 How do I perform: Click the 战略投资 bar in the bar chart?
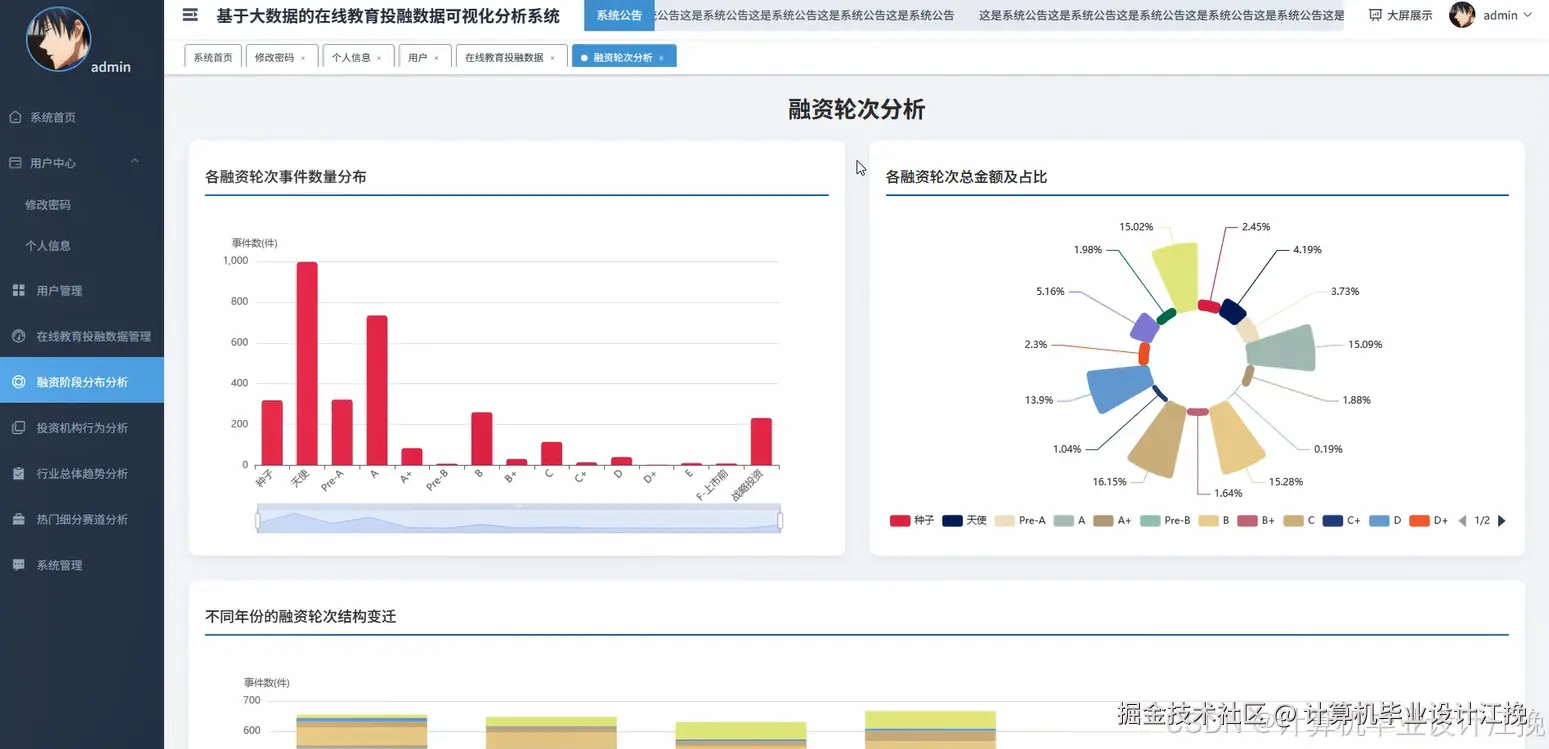761,442
